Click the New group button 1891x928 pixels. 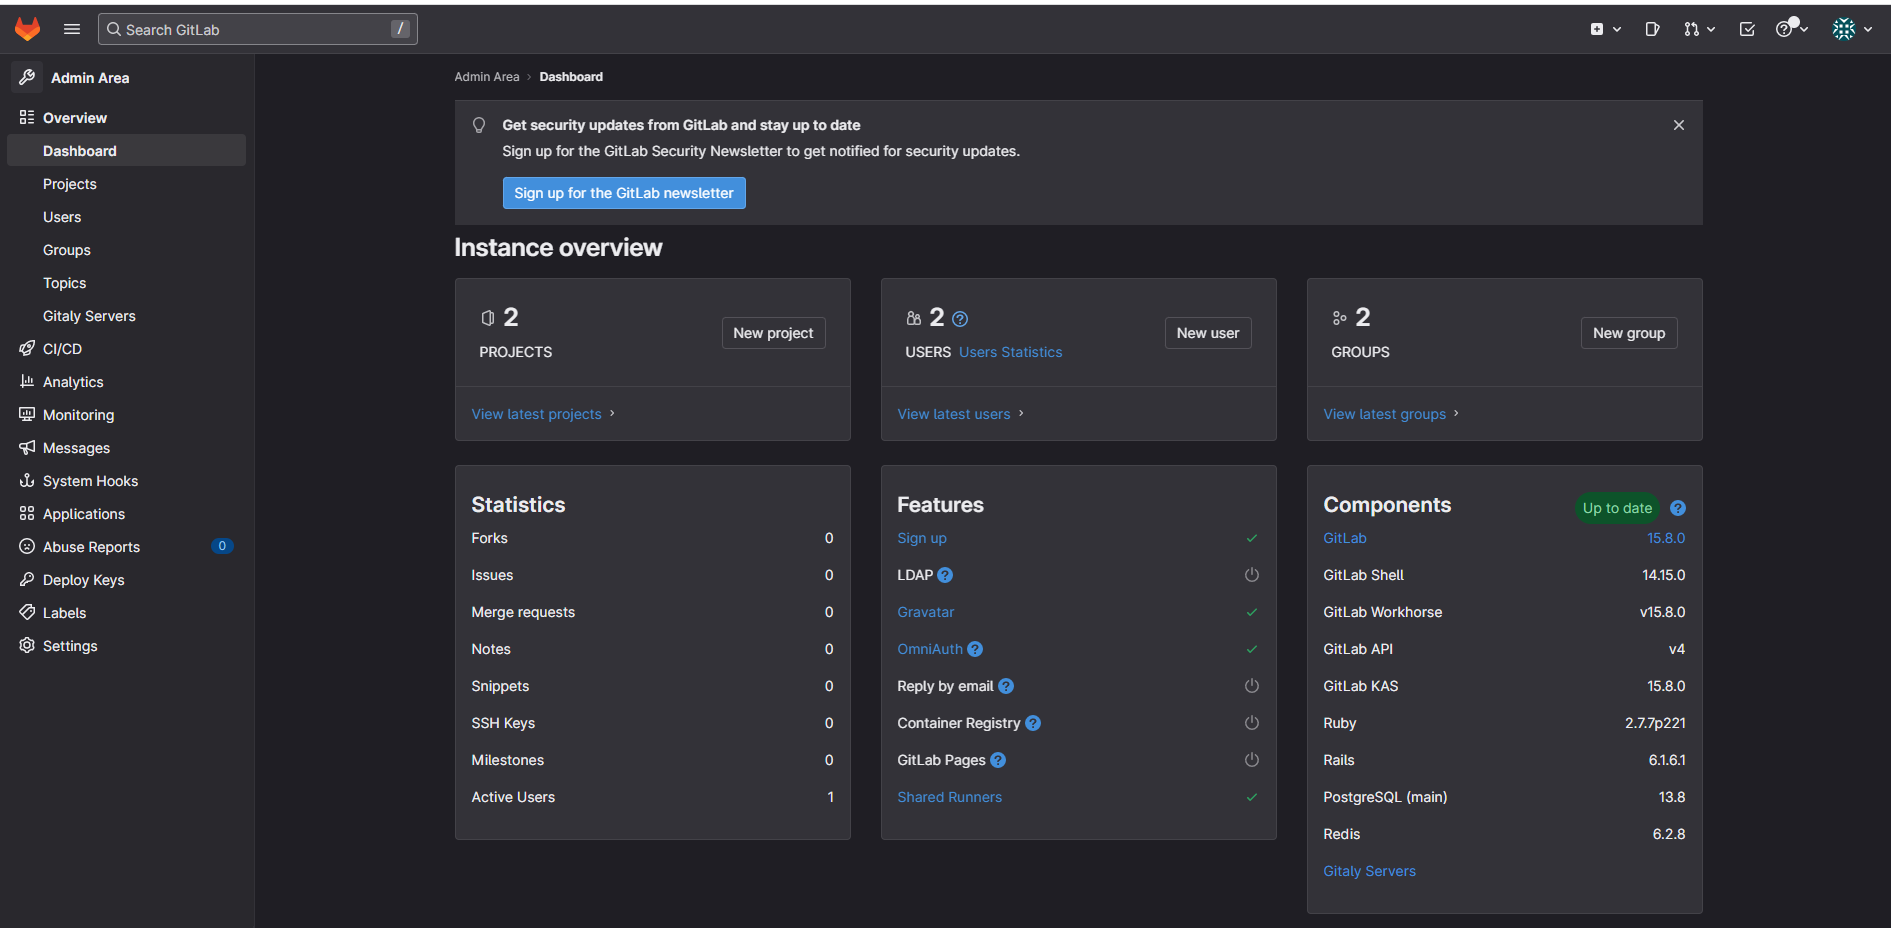(1629, 333)
